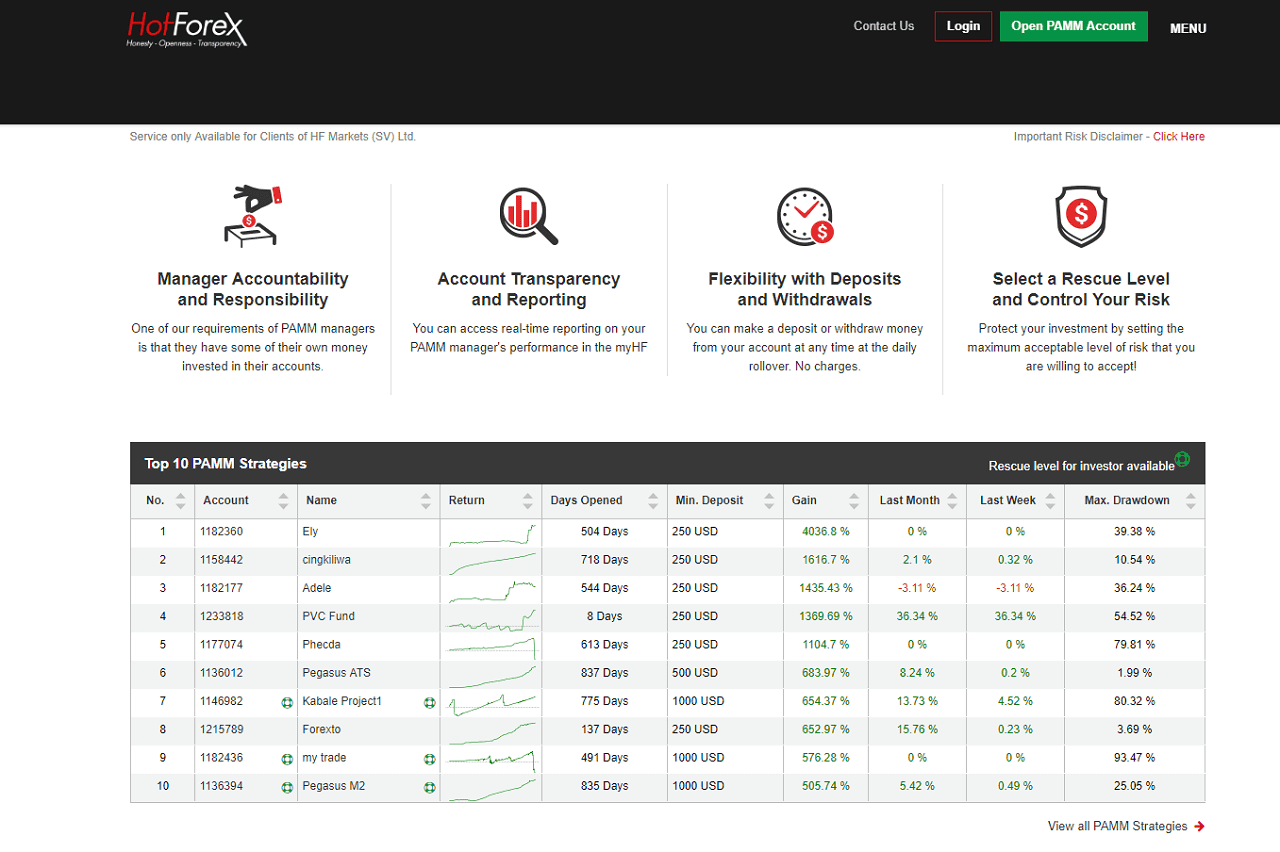Click red arrow after View all PAMM Strategies

click(x=1199, y=826)
